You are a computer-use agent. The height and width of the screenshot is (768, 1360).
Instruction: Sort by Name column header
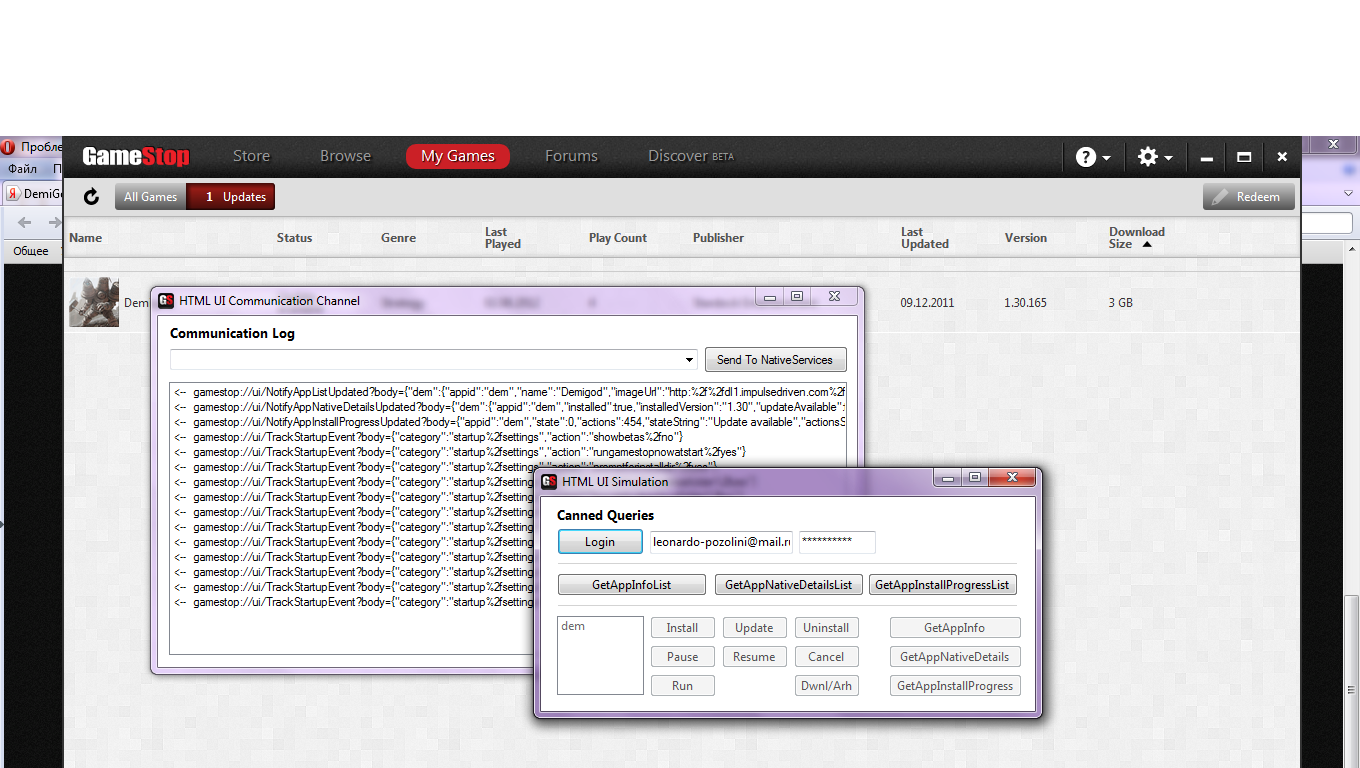click(x=85, y=238)
